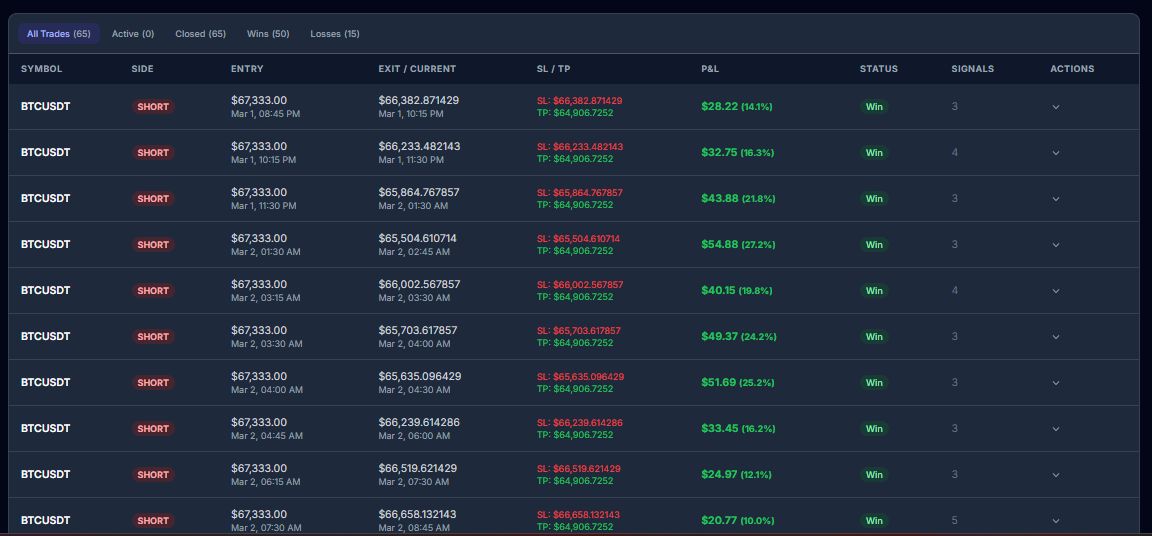Viewport: 1152px width, 536px height.
Task: Click BTCUSDT symbol in the $51.69 row
Action: point(46,383)
